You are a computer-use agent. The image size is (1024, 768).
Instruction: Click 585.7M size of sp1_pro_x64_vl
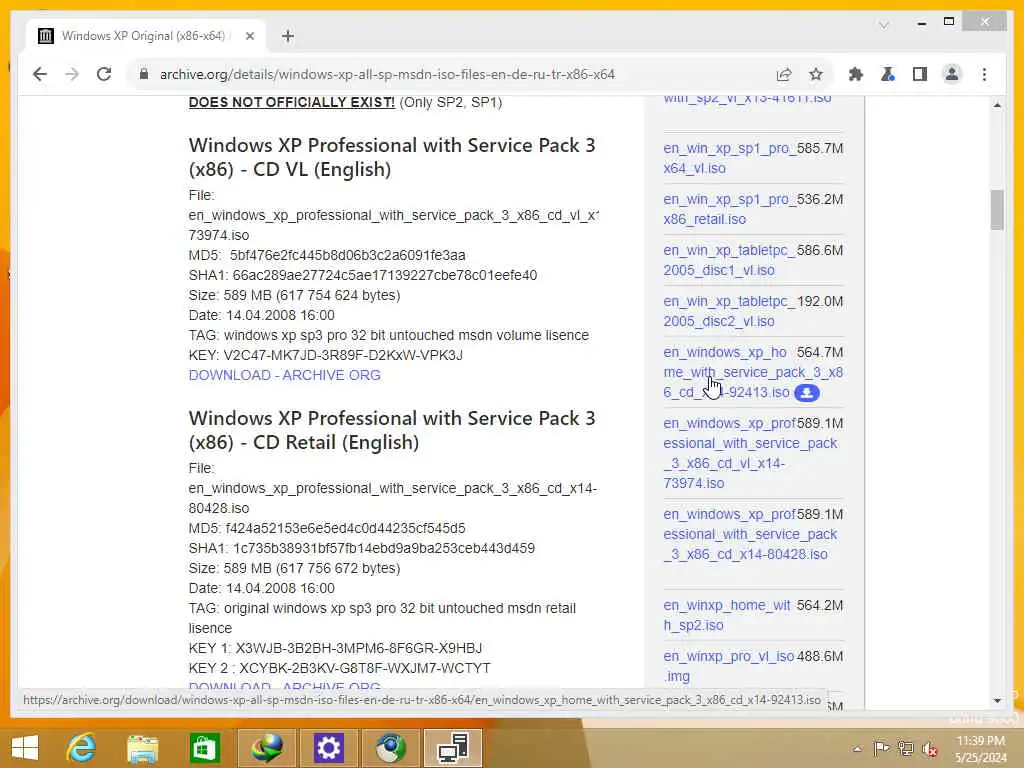click(820, 148)
